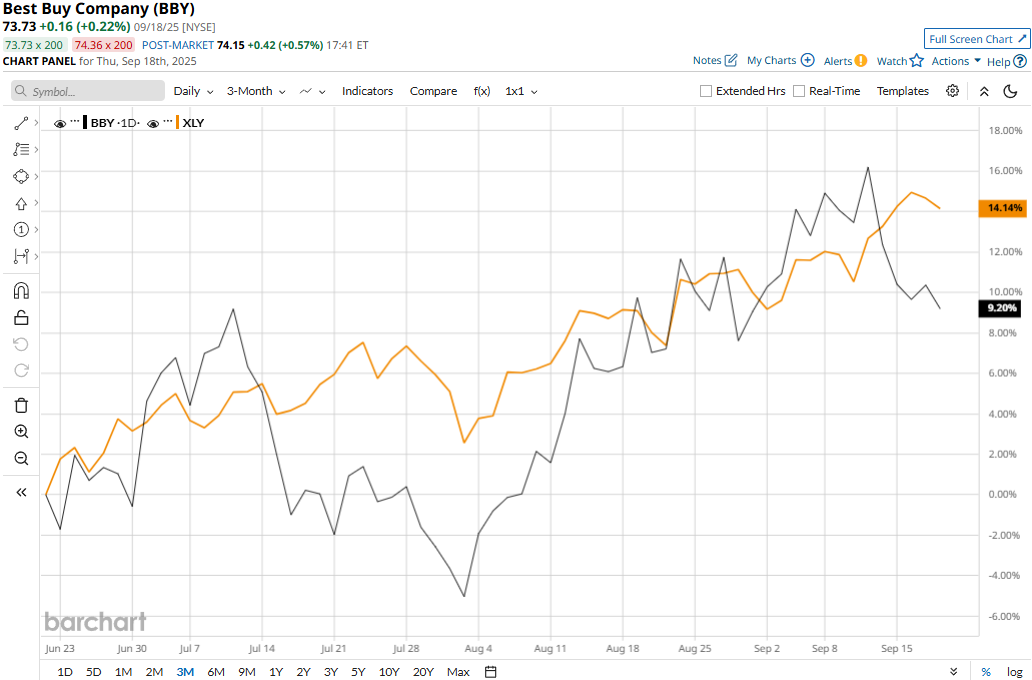Open the Fibonacci tools icon
Viewport: 1032px width, 680px height.
21,149
